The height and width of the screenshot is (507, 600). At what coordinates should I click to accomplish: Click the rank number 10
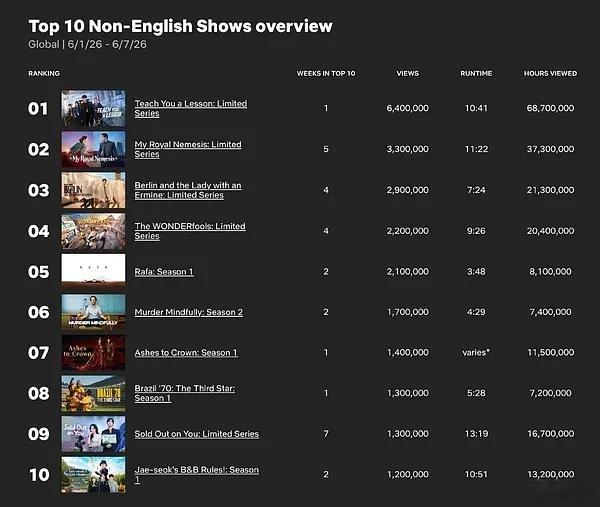(39, 475)
